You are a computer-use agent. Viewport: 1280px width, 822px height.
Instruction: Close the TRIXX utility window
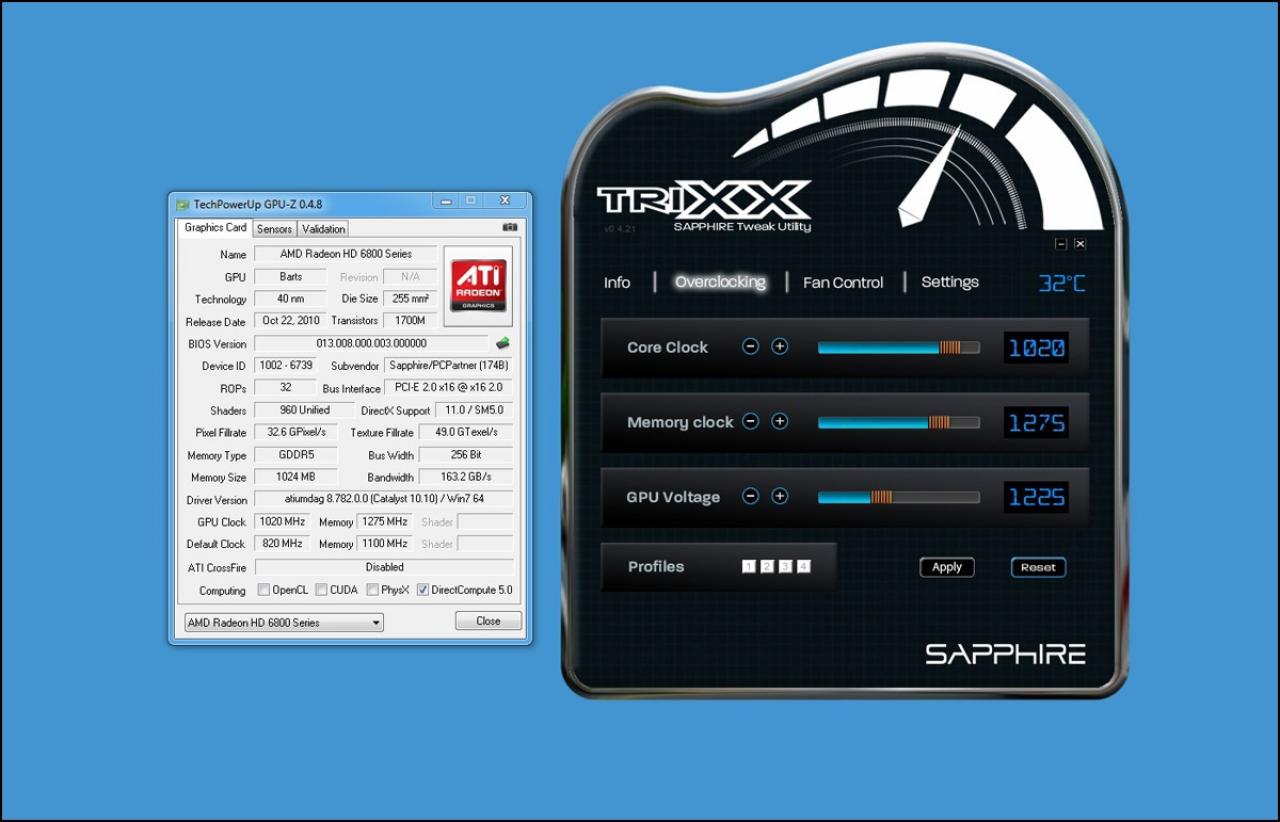tap(1080, 244)
